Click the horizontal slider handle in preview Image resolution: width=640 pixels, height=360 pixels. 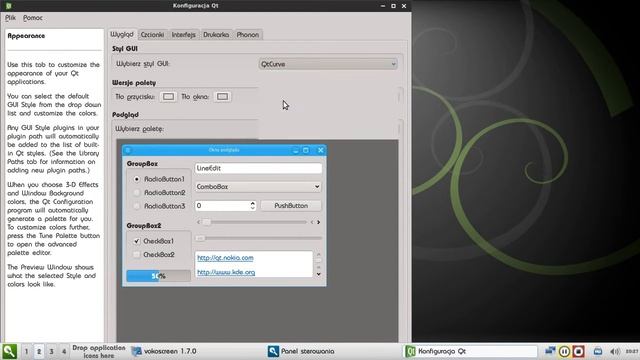click(200, 238)
